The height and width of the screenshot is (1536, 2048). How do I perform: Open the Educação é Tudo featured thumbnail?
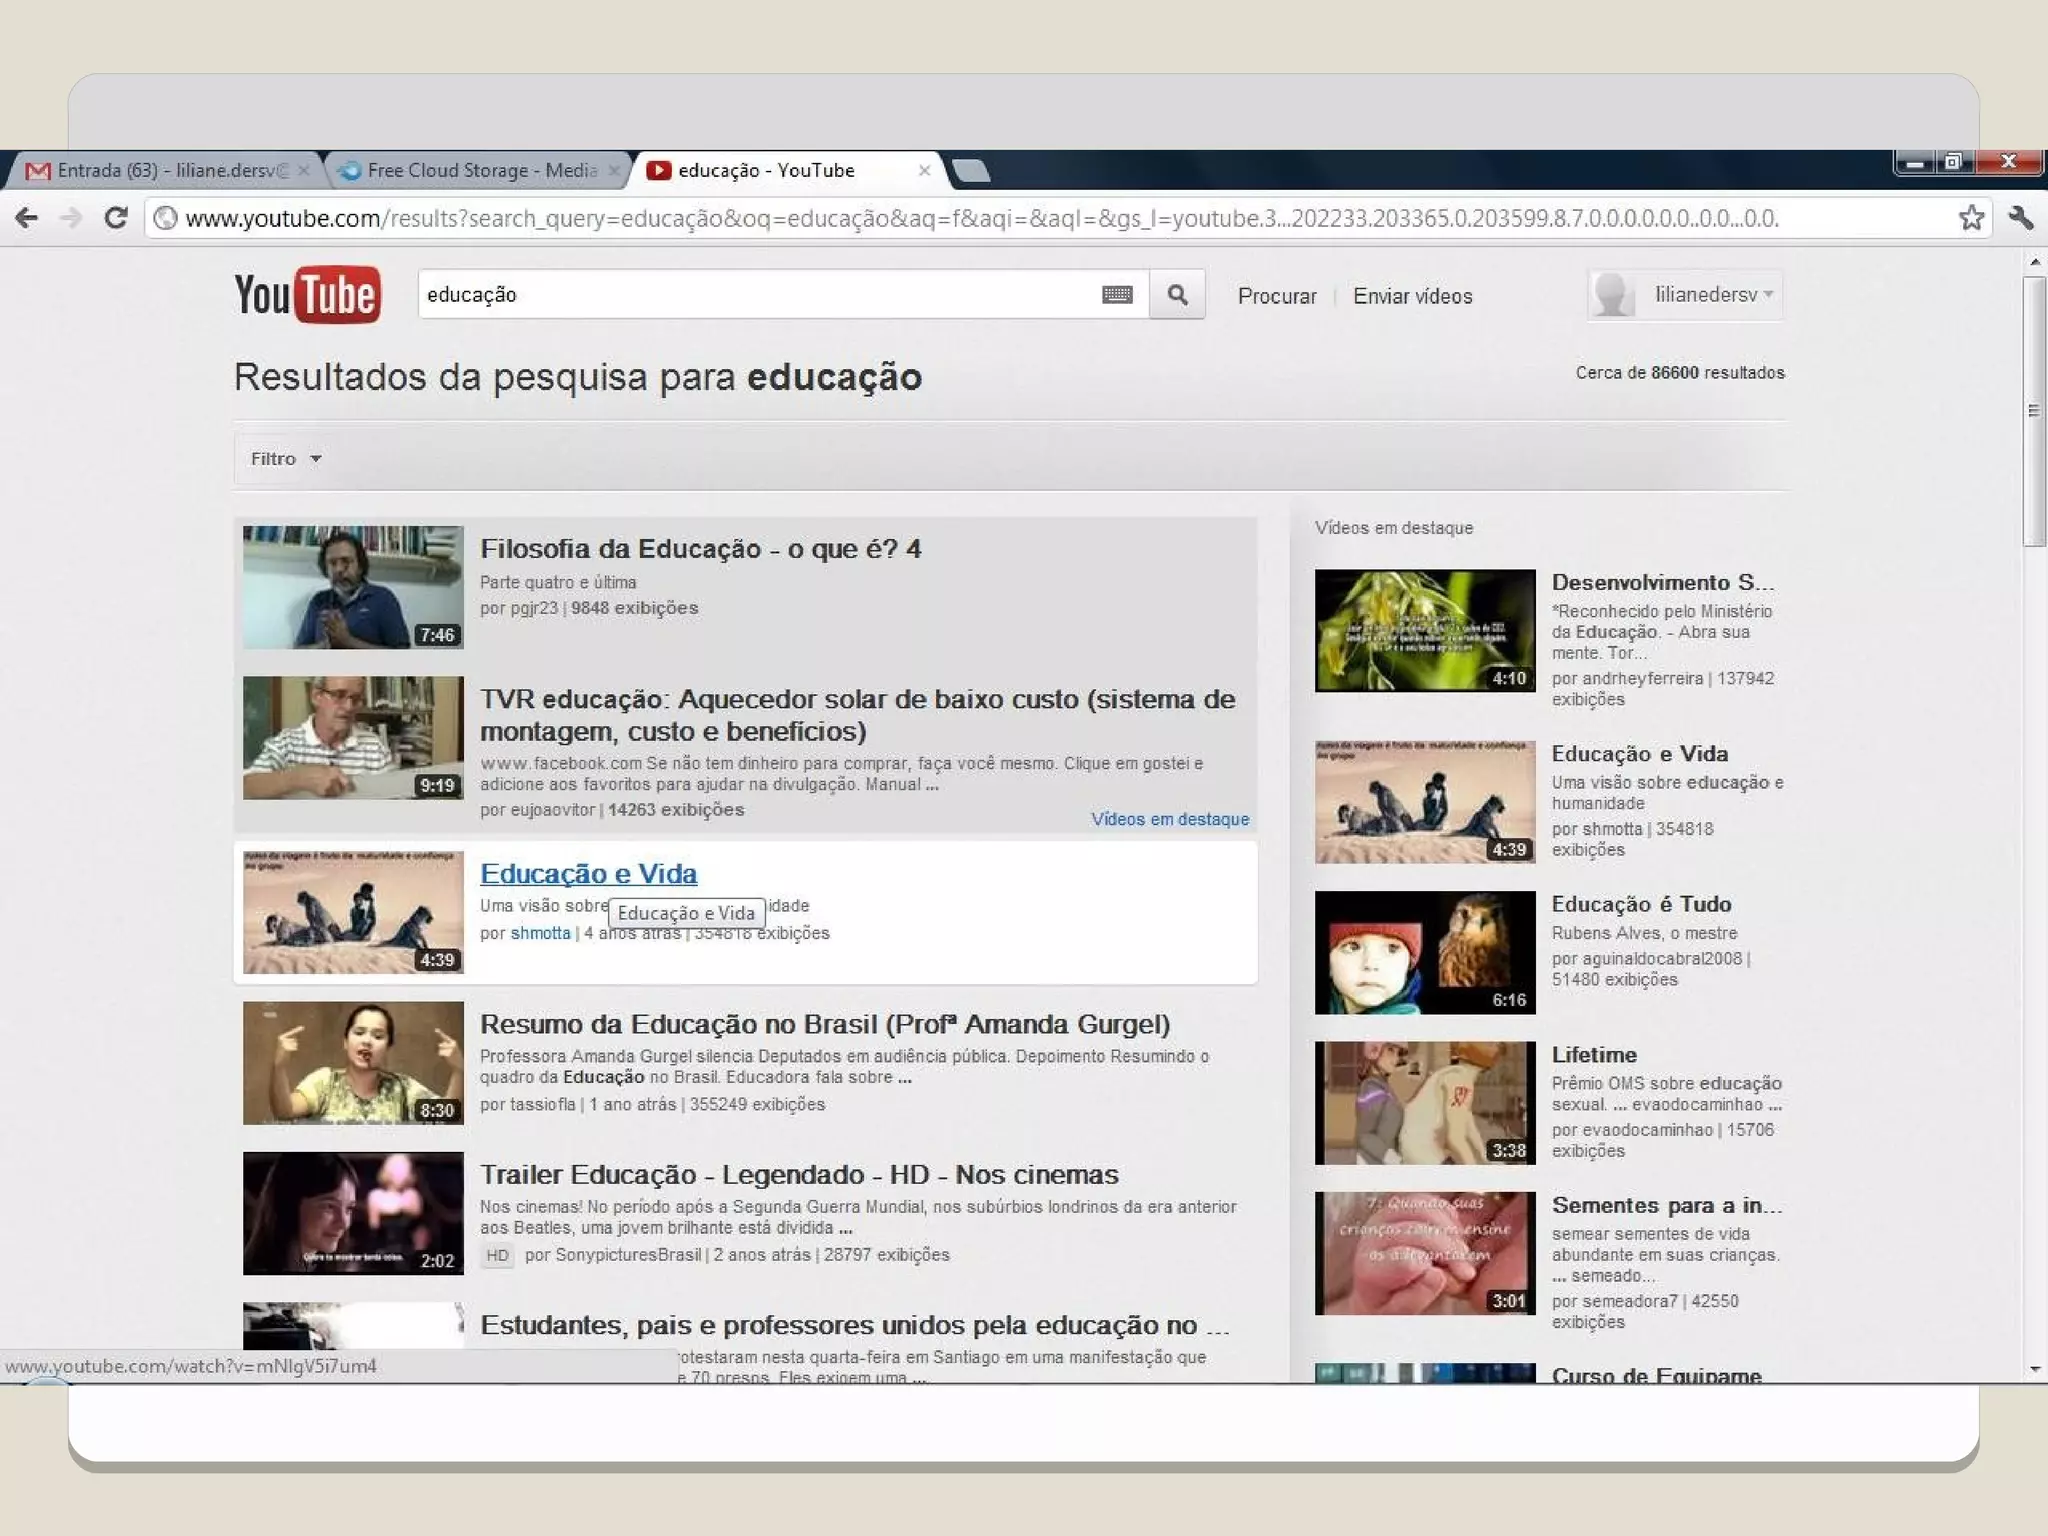coord(1424,952)
